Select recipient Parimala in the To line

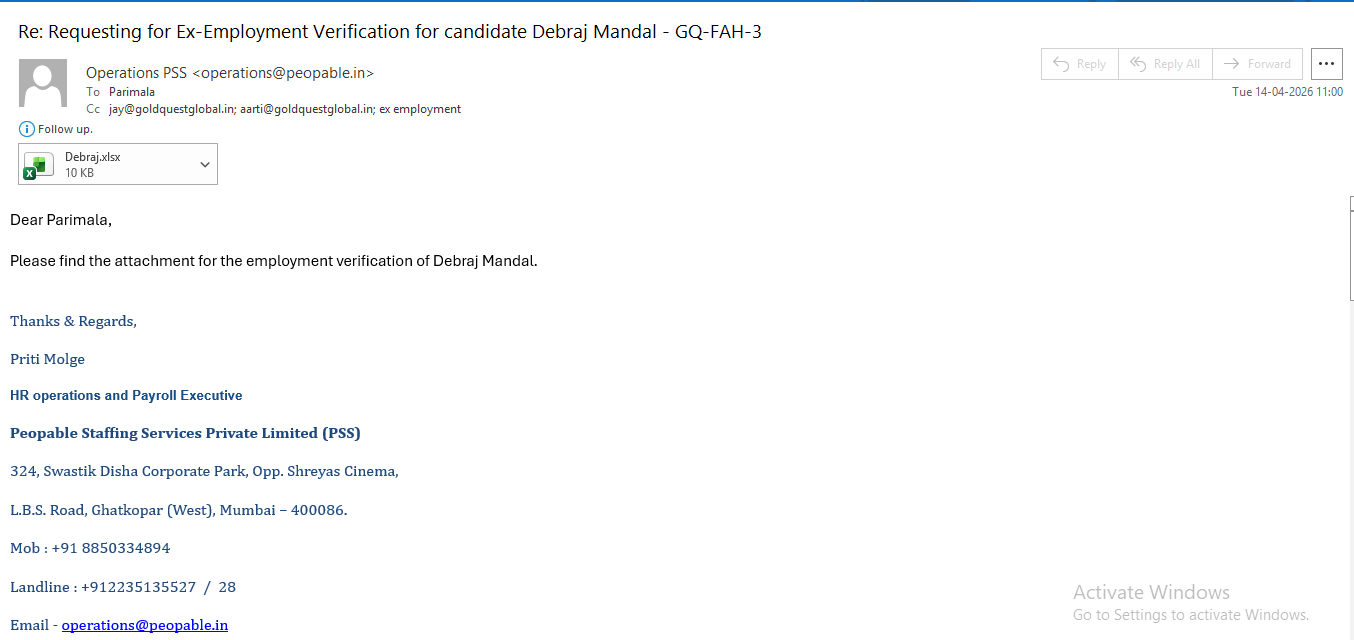(132, 92)
